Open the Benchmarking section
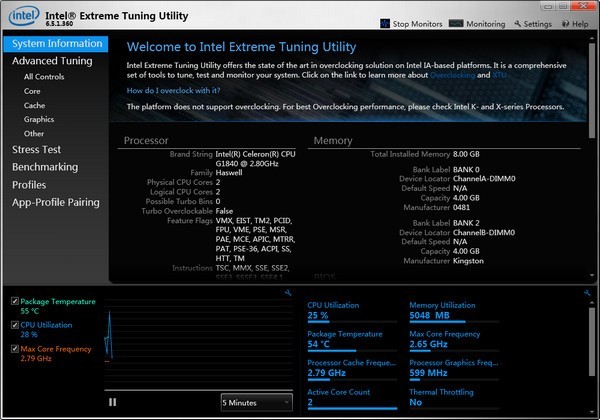This screenshot has width=600, height=420. click(45, 167)
